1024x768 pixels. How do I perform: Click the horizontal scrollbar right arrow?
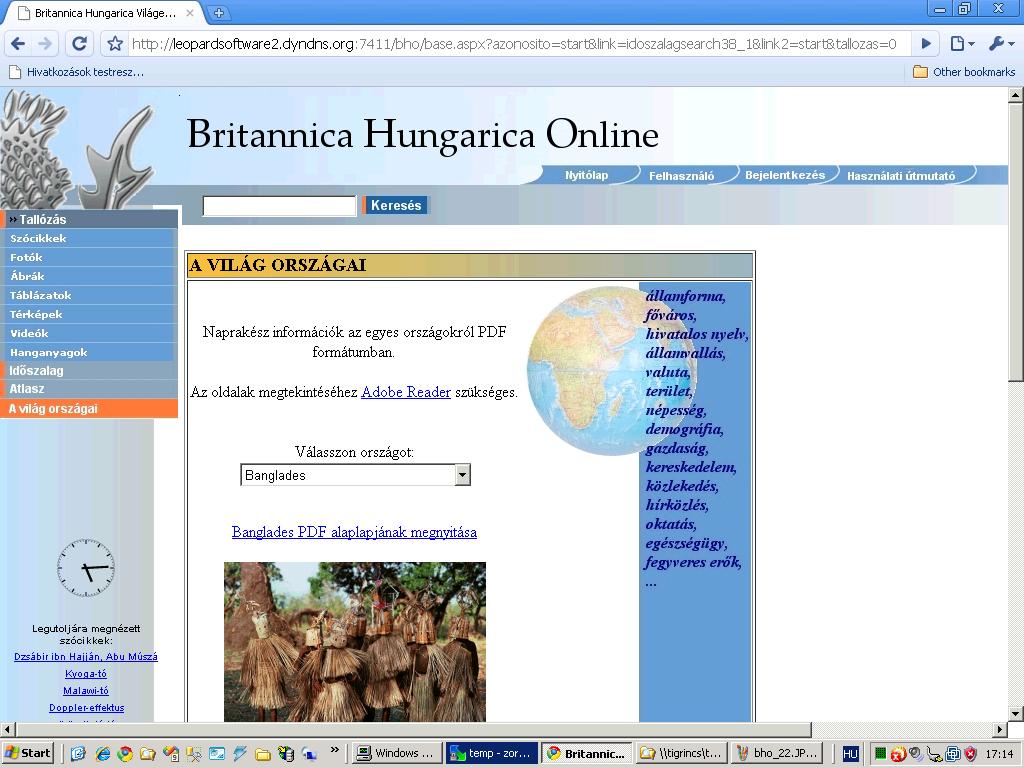tap(1000, 729)
